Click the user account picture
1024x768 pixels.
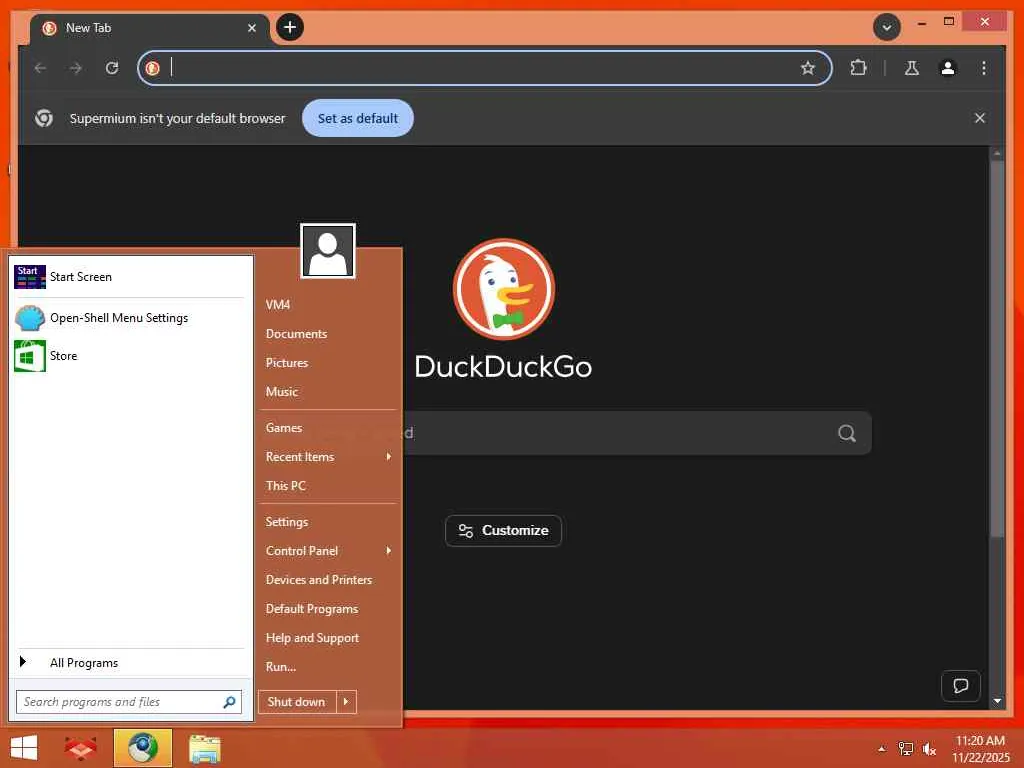(328, 251)
